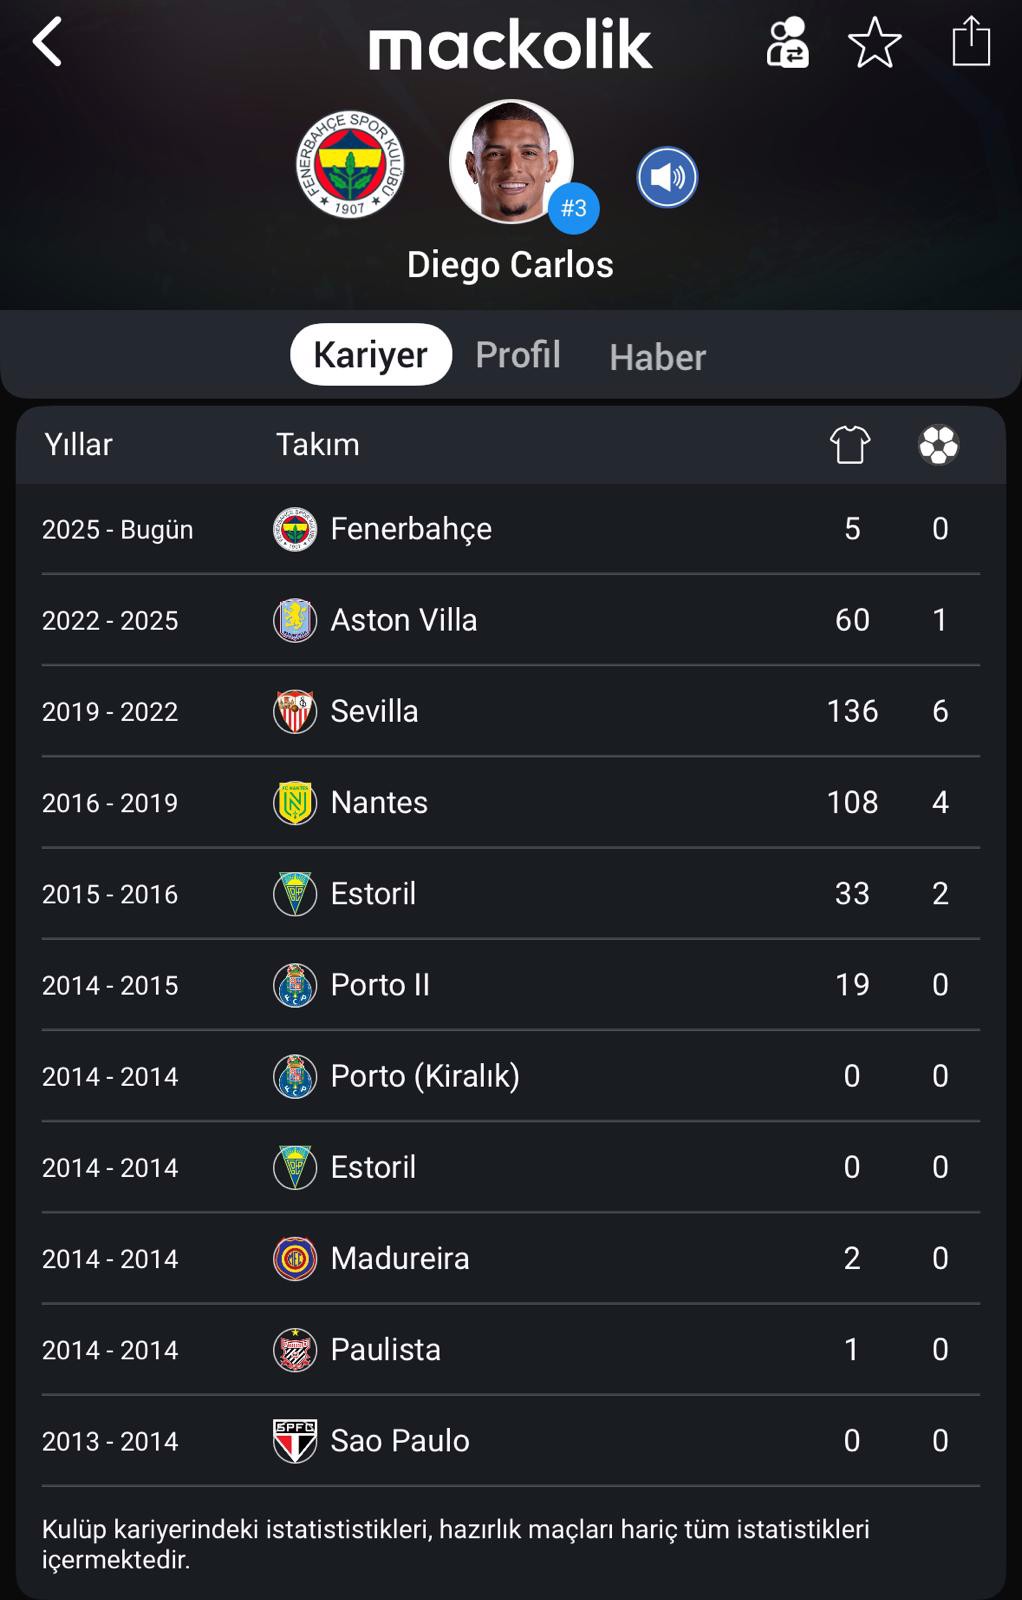Switch to the Profil tab
Screen dimensions: 1022x1600
(518, 354)
